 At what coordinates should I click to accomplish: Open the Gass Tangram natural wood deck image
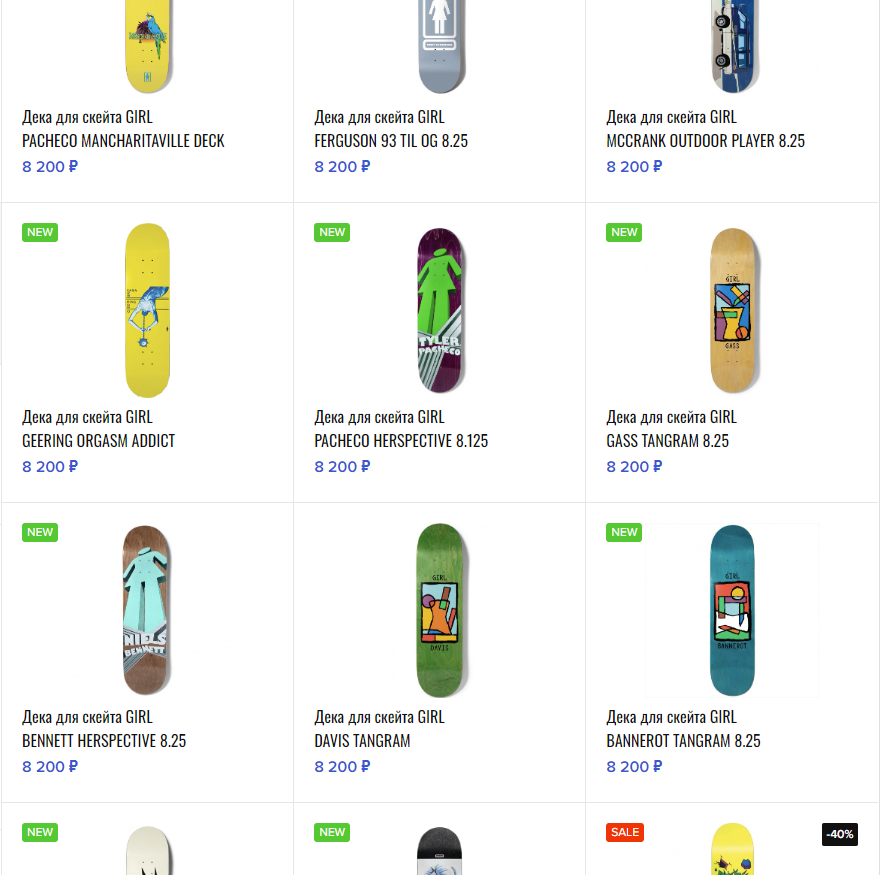(x=732, y=310)
